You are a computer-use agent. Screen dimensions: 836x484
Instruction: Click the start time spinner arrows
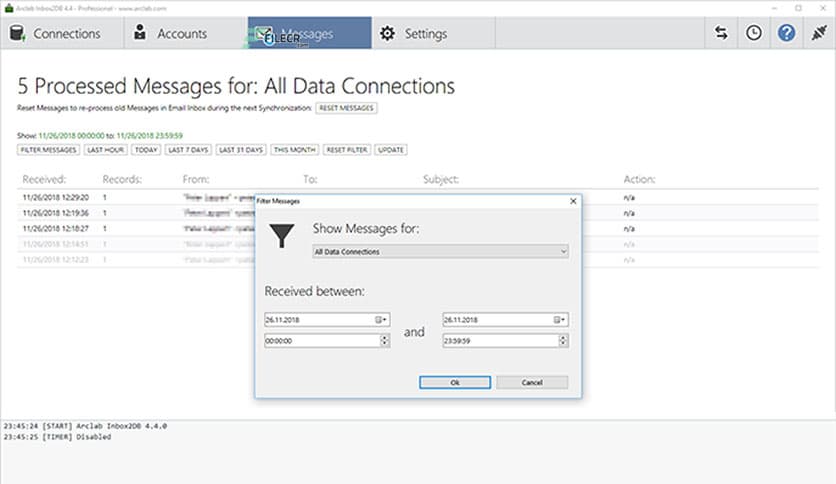point(384,341)
